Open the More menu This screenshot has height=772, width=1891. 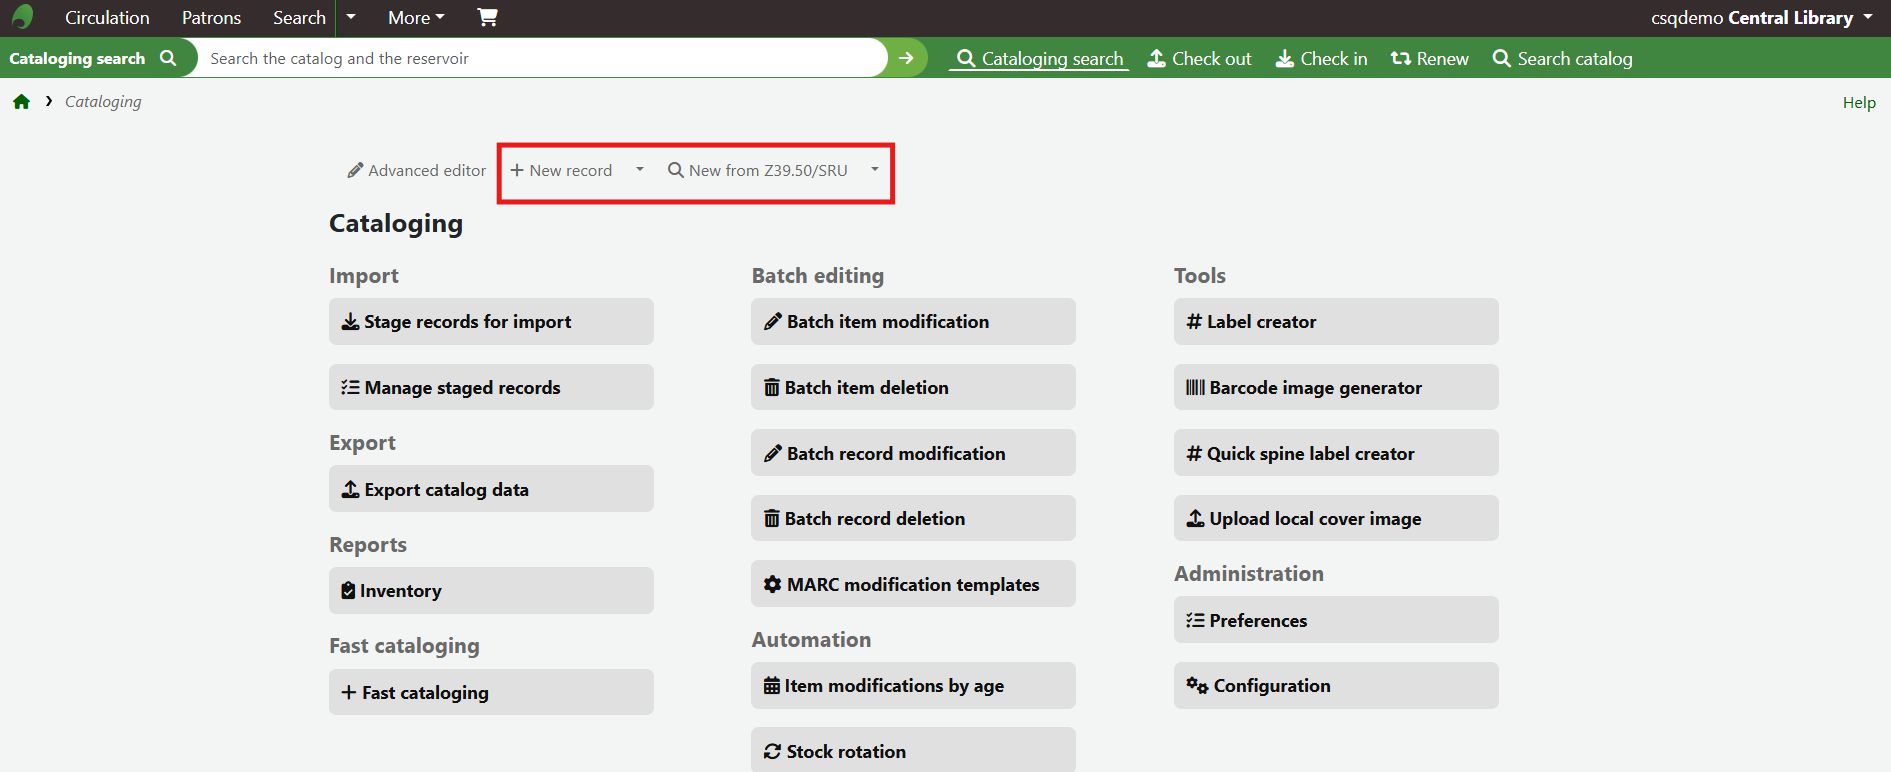[x=416, y=17]
